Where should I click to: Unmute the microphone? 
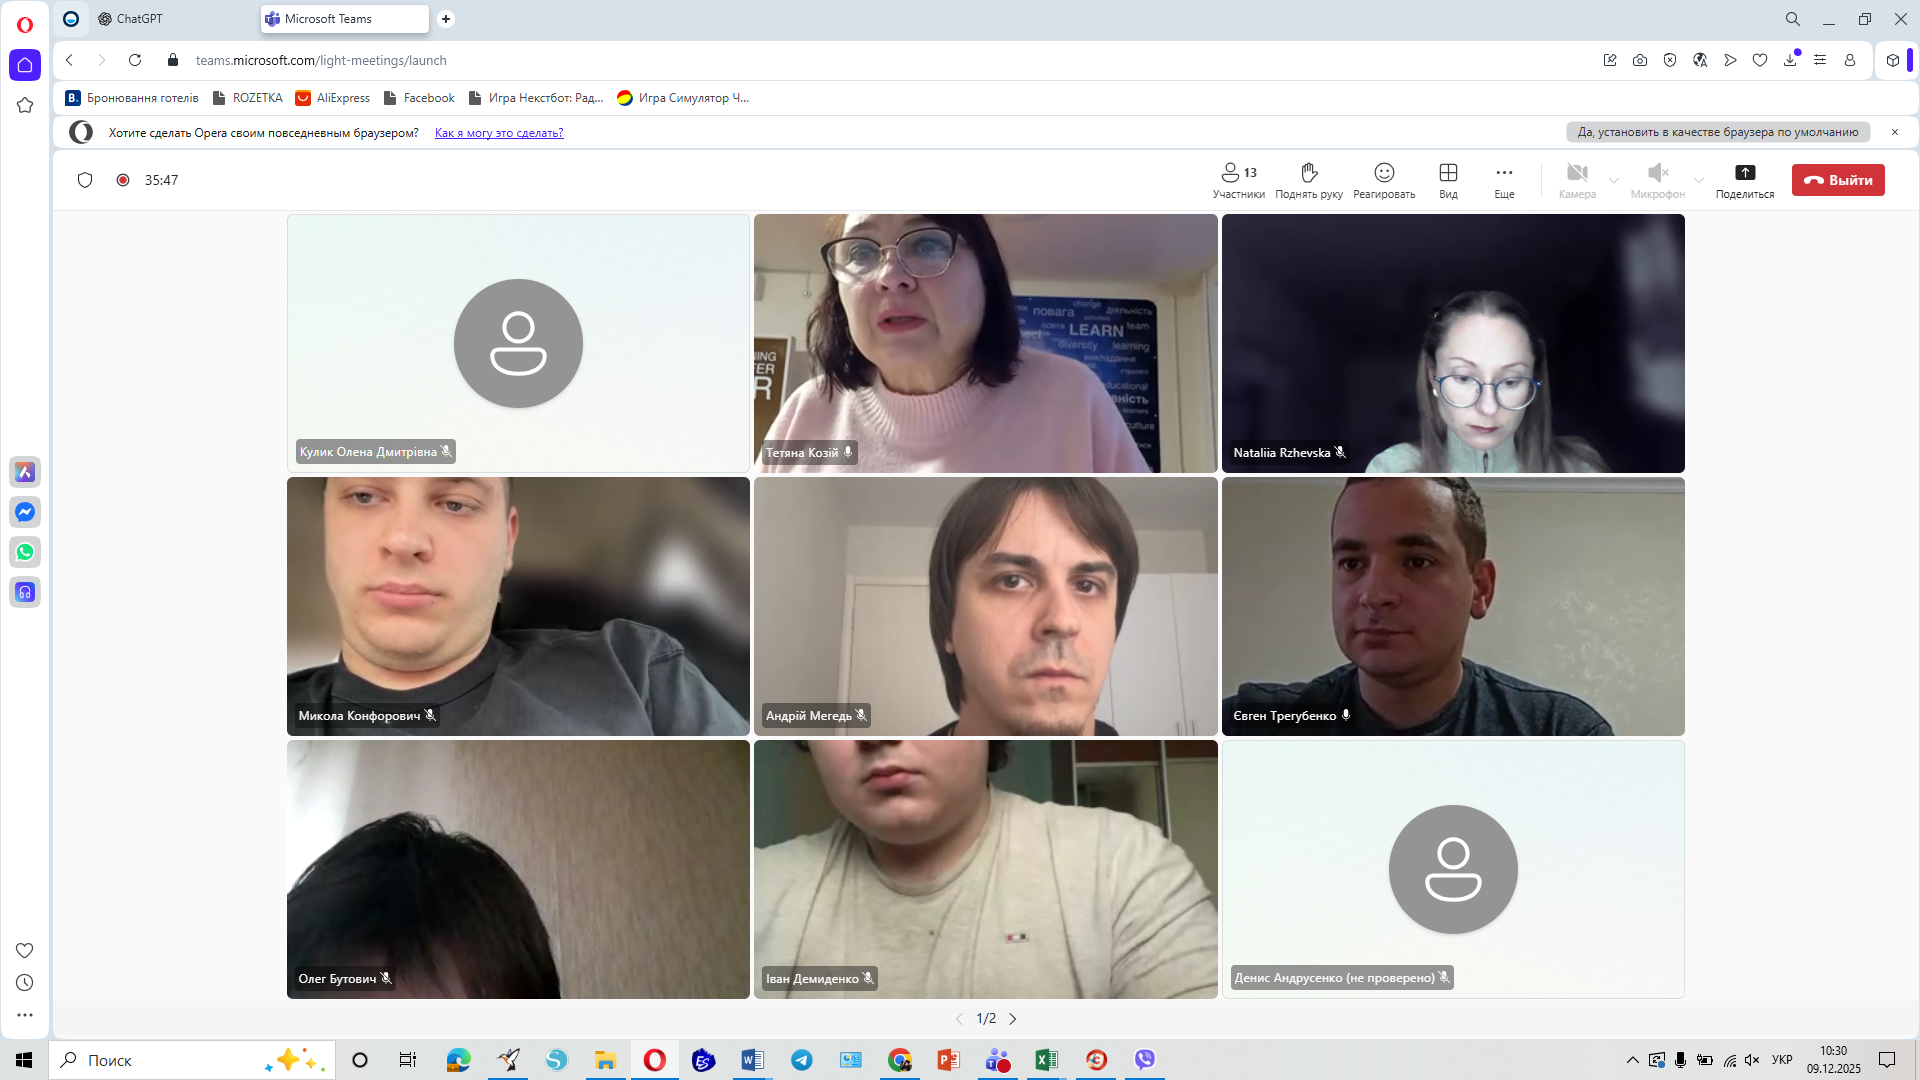pos(1657,180)
